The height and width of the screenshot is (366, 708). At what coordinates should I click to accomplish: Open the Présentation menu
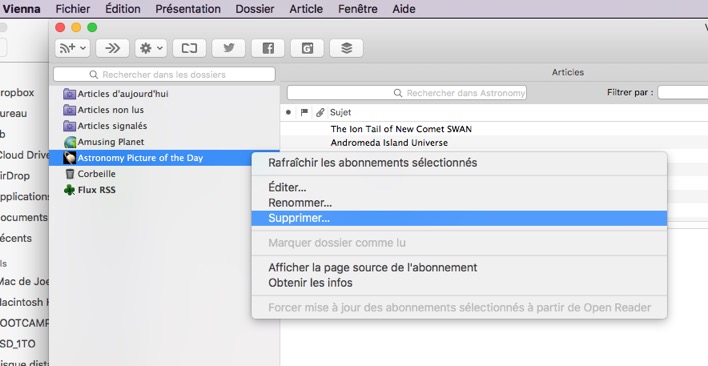(x=188, y=9)
